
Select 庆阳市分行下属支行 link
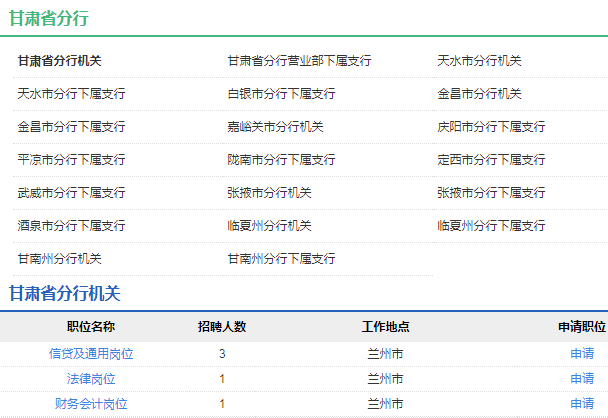point(491,127)
